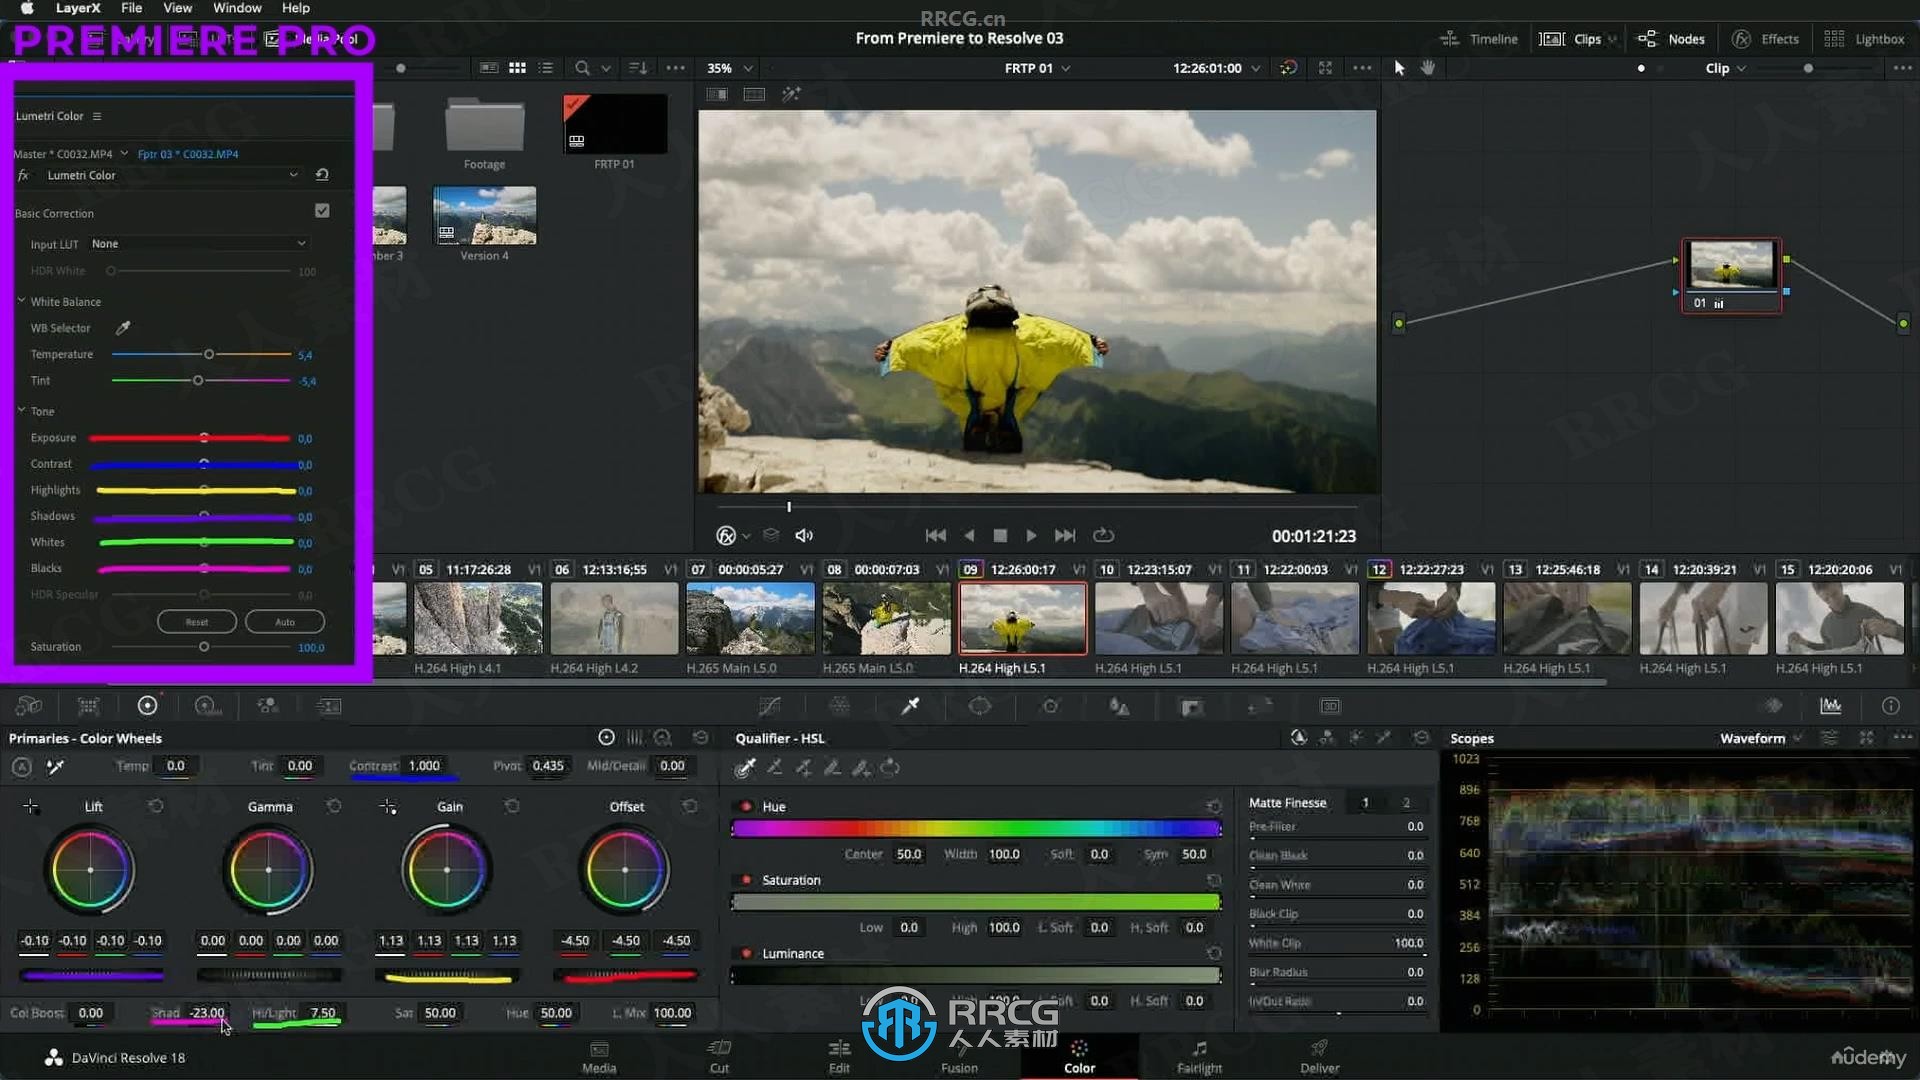Click the Temperature slider handle
The height and width of the screenshot is (1080, 1920).
[x=209, y=354]
